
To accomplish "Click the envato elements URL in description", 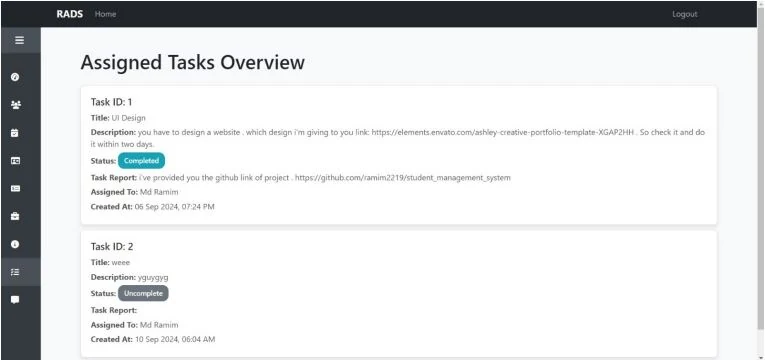I will [x=503, y=132].
